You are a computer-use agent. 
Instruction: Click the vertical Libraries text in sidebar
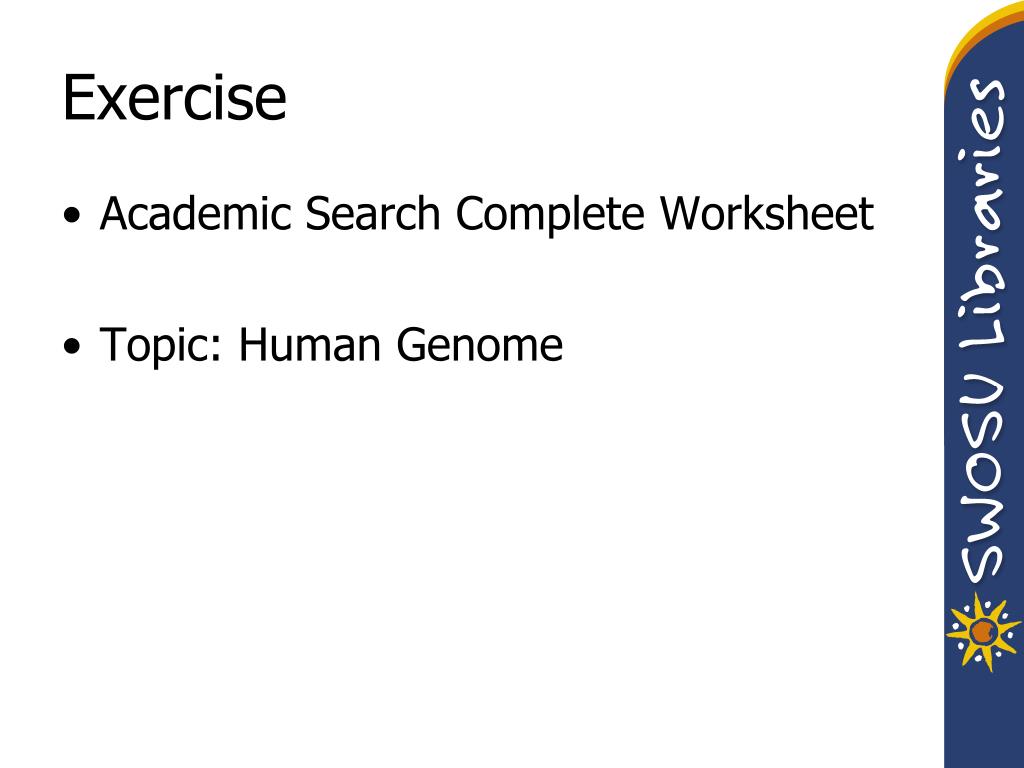click(x=982, y=221)
